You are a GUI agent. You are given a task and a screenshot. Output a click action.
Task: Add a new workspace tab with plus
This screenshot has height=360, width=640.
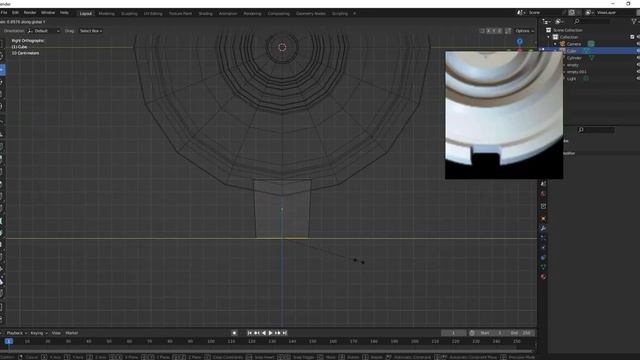[x=354, y=13]
